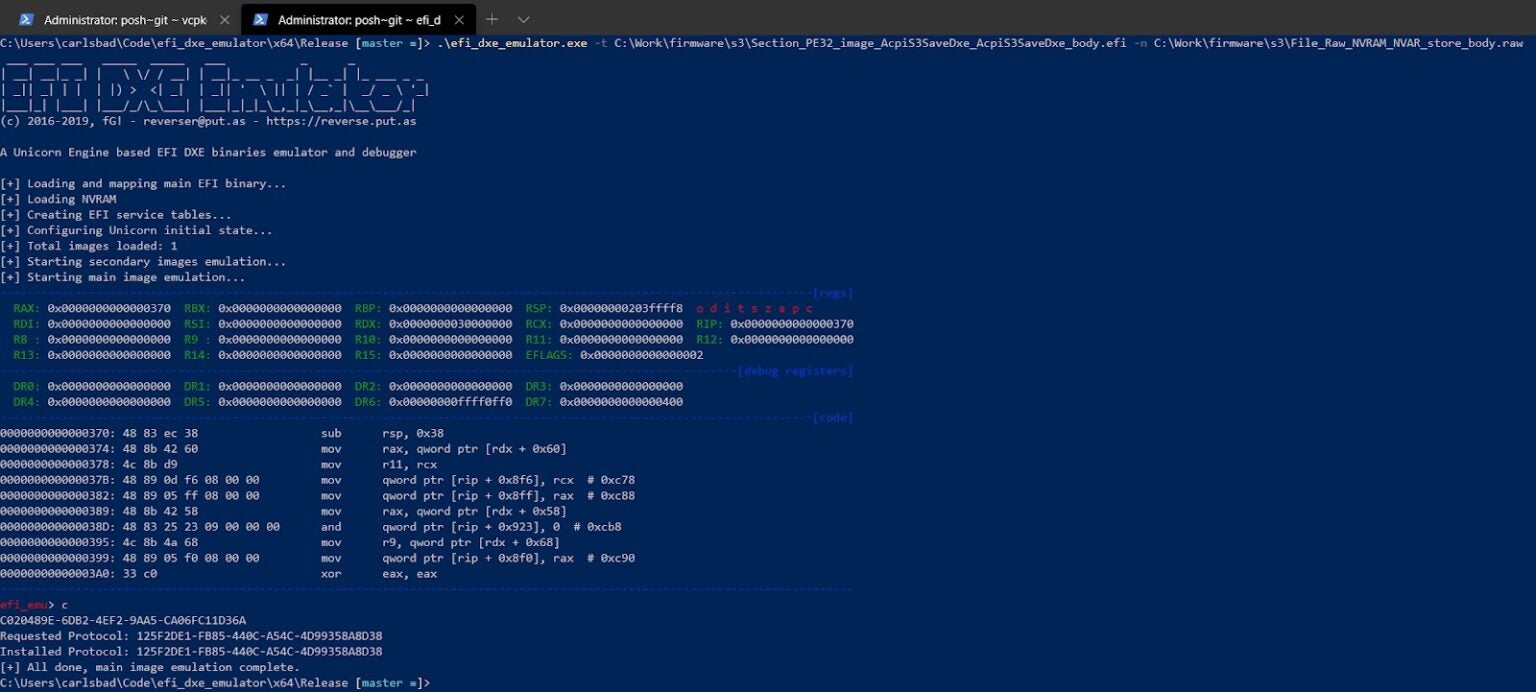This screenshot has height=692, width=1536.
Task: Close the posh~git vcpk tab
Action: tap(223, 19)
